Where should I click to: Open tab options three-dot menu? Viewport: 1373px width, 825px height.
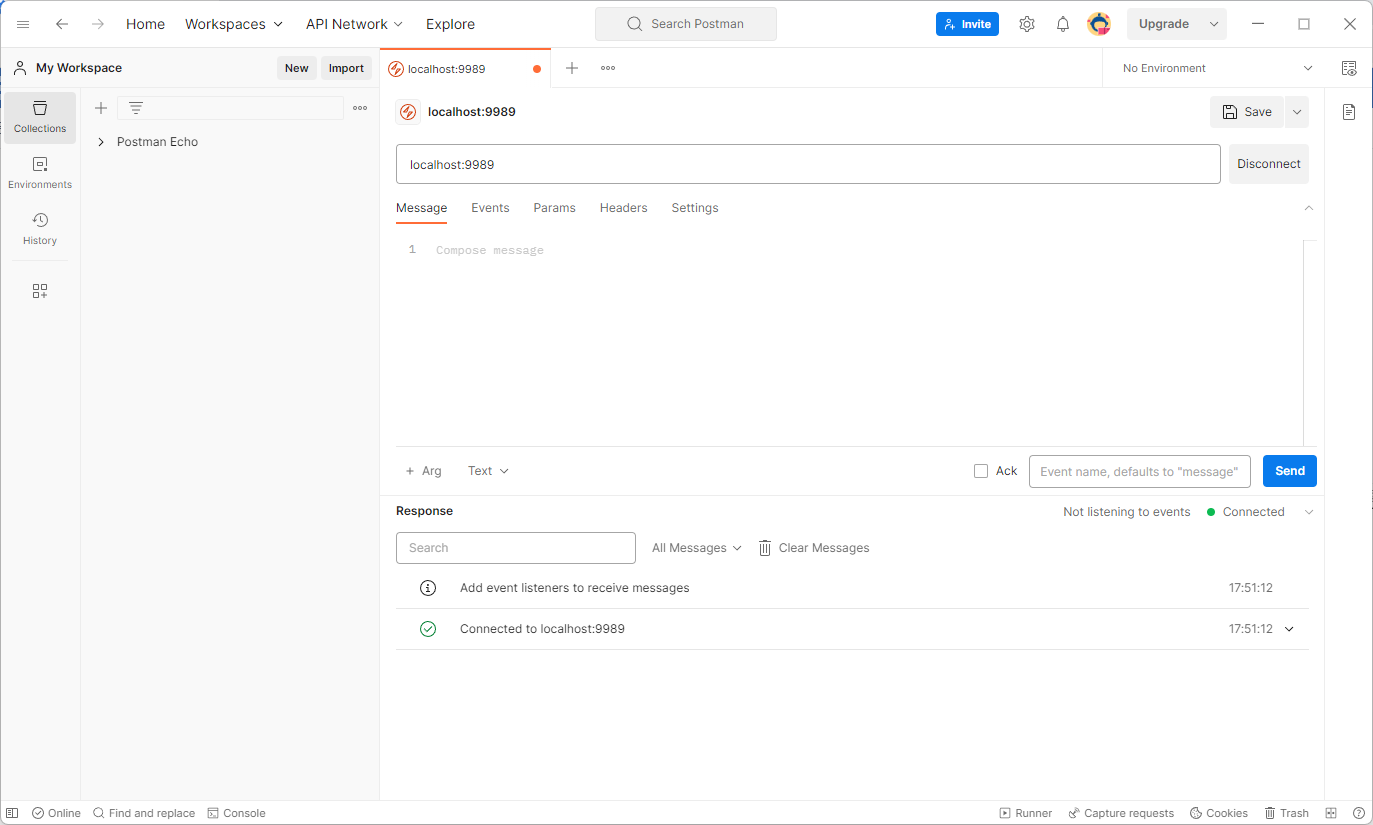point(608,68)
